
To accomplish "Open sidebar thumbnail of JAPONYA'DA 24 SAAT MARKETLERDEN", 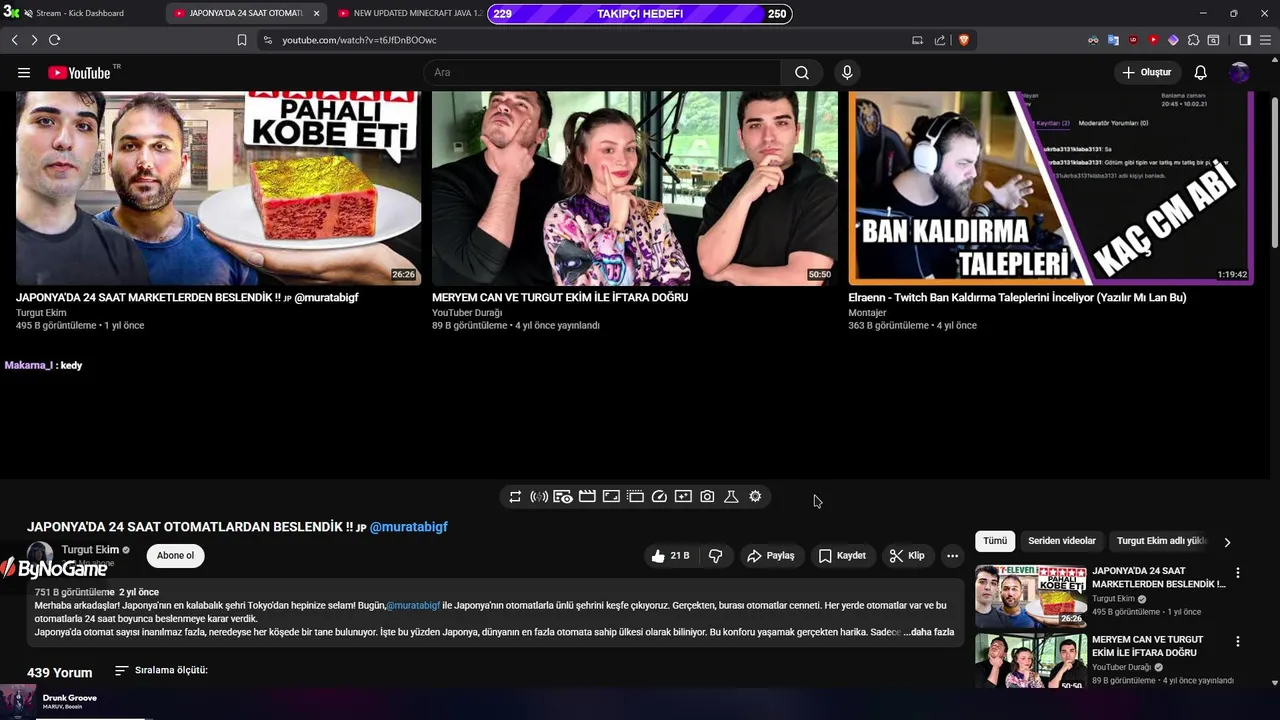I will 1030,596.
